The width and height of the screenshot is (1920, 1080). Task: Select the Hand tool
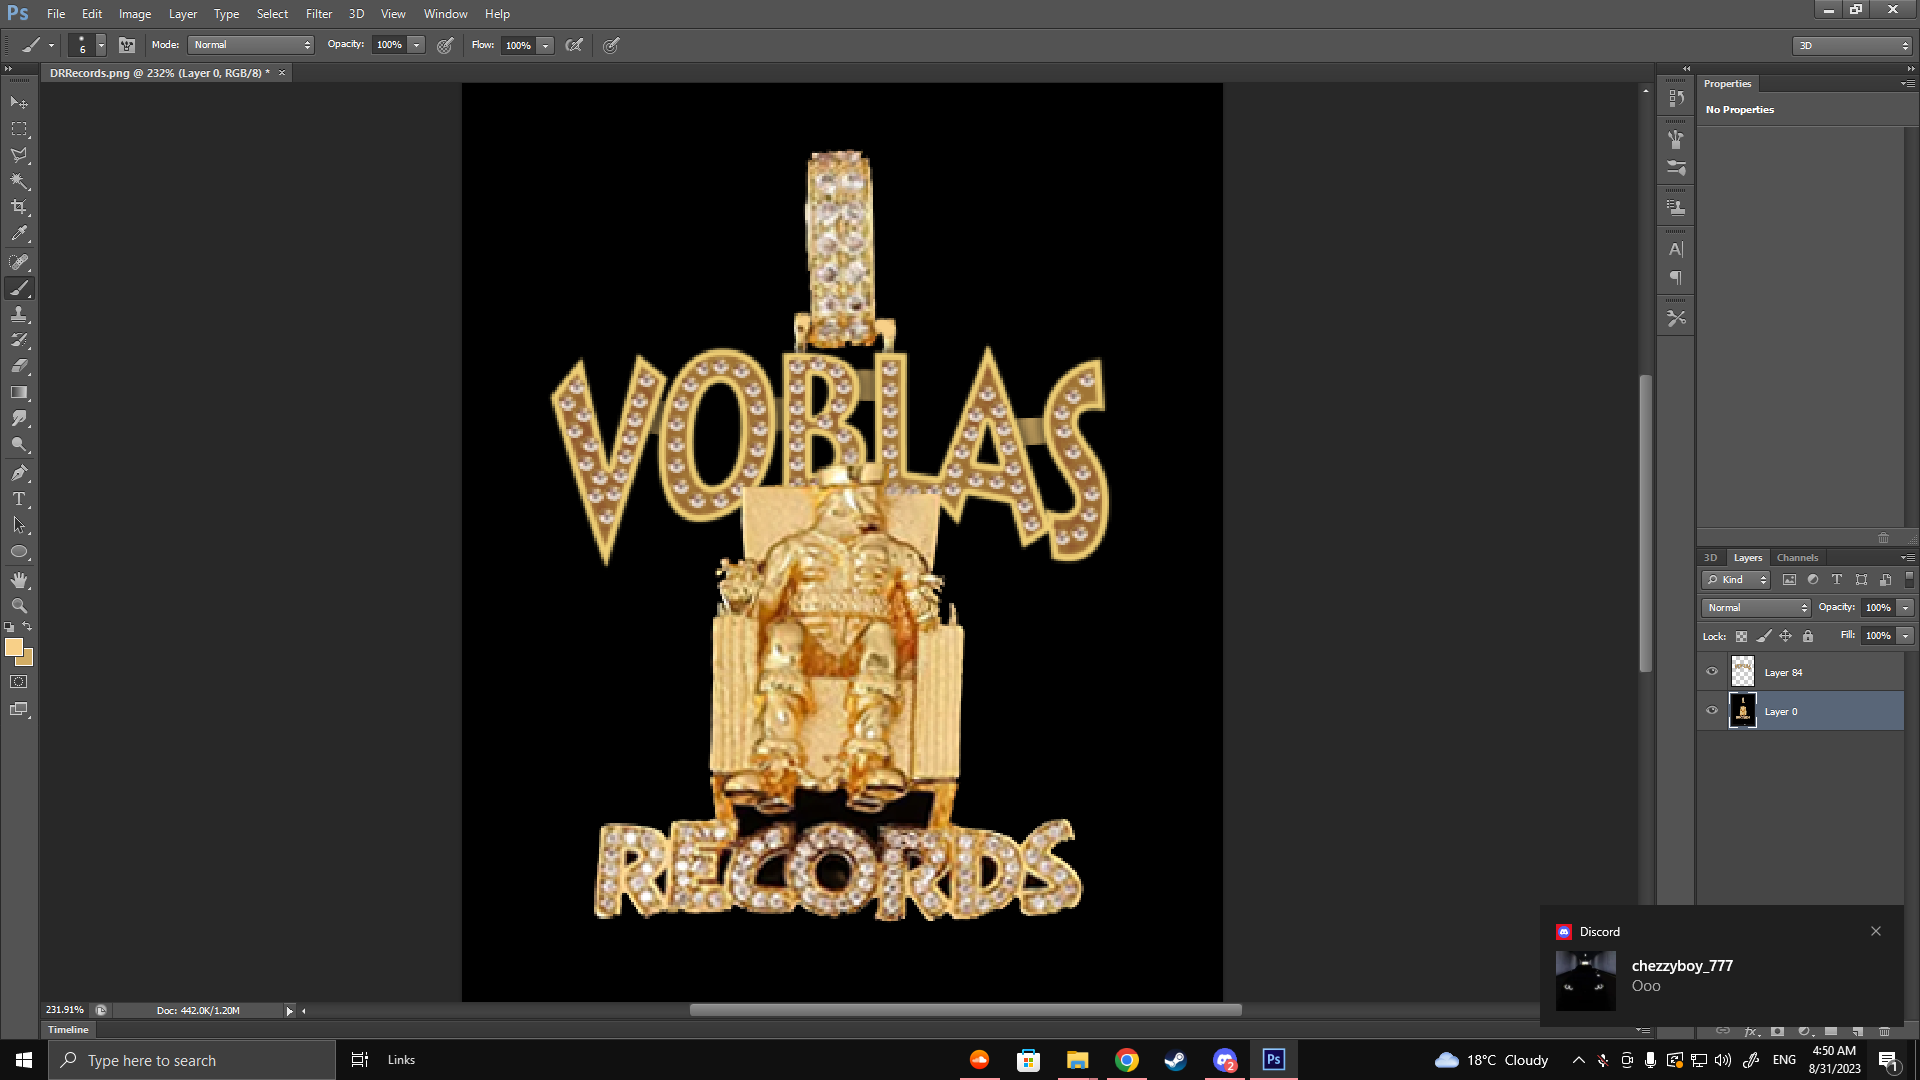pos(19,580)
